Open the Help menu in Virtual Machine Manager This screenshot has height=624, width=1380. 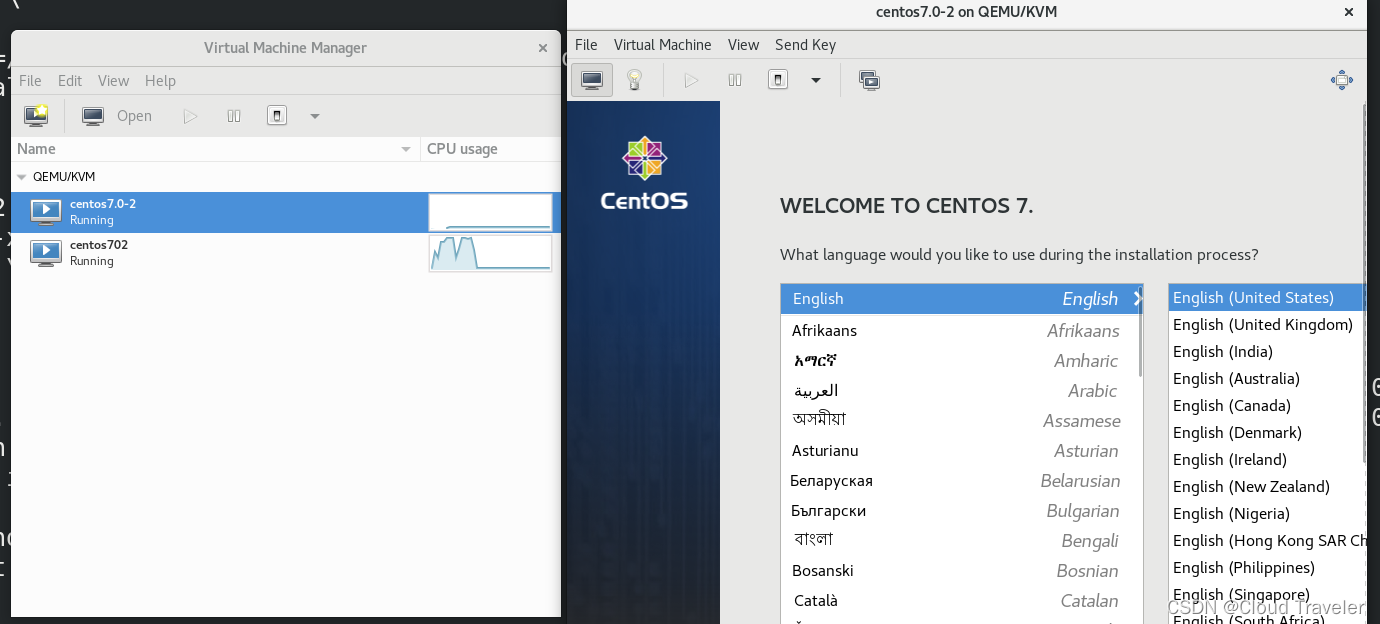160,81
